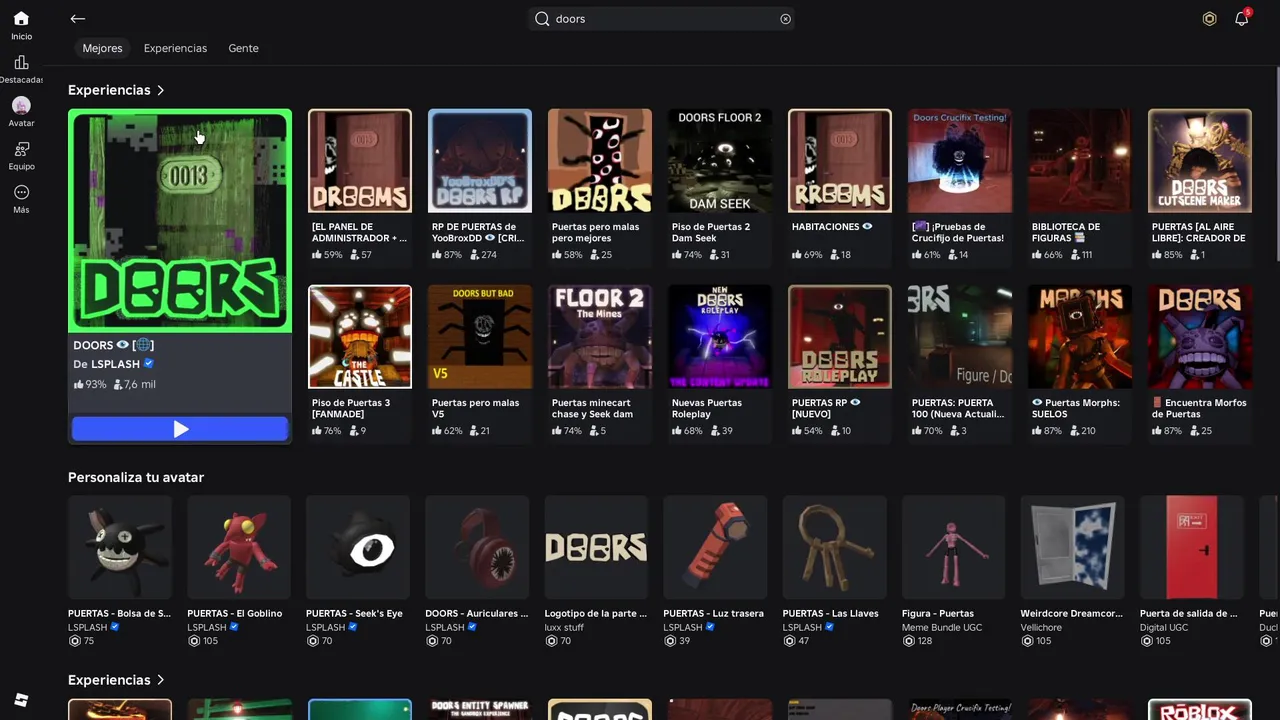Viewport: 1280px width, 720px height.
Task: Select PUERTAS - Bolsa de S... avatar item
Action: tap(120, 572)
